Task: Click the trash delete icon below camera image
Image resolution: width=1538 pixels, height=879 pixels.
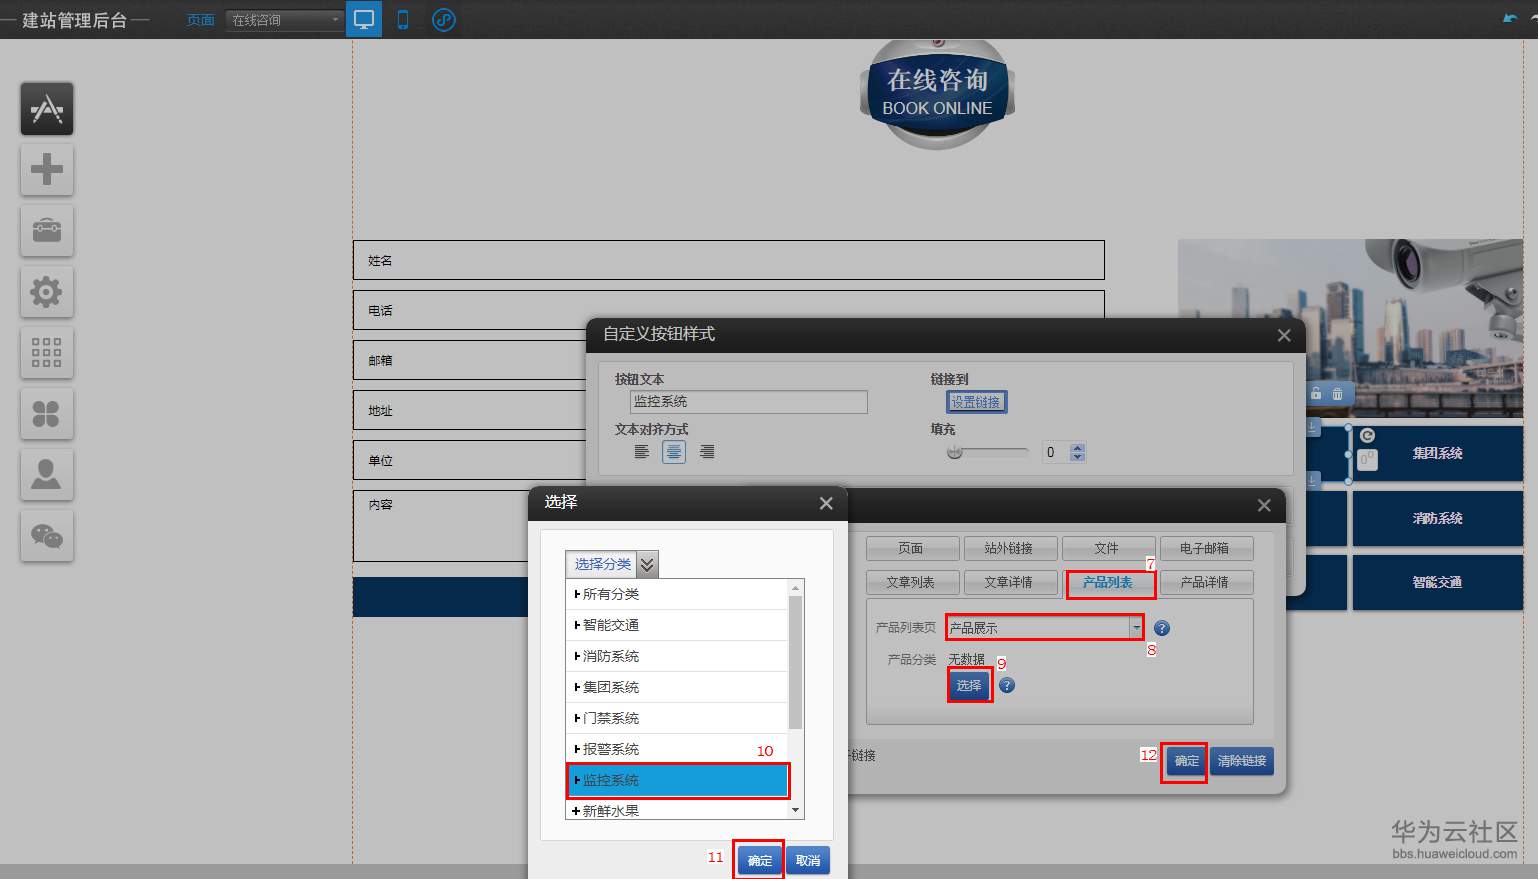Action: [1337, 394]
